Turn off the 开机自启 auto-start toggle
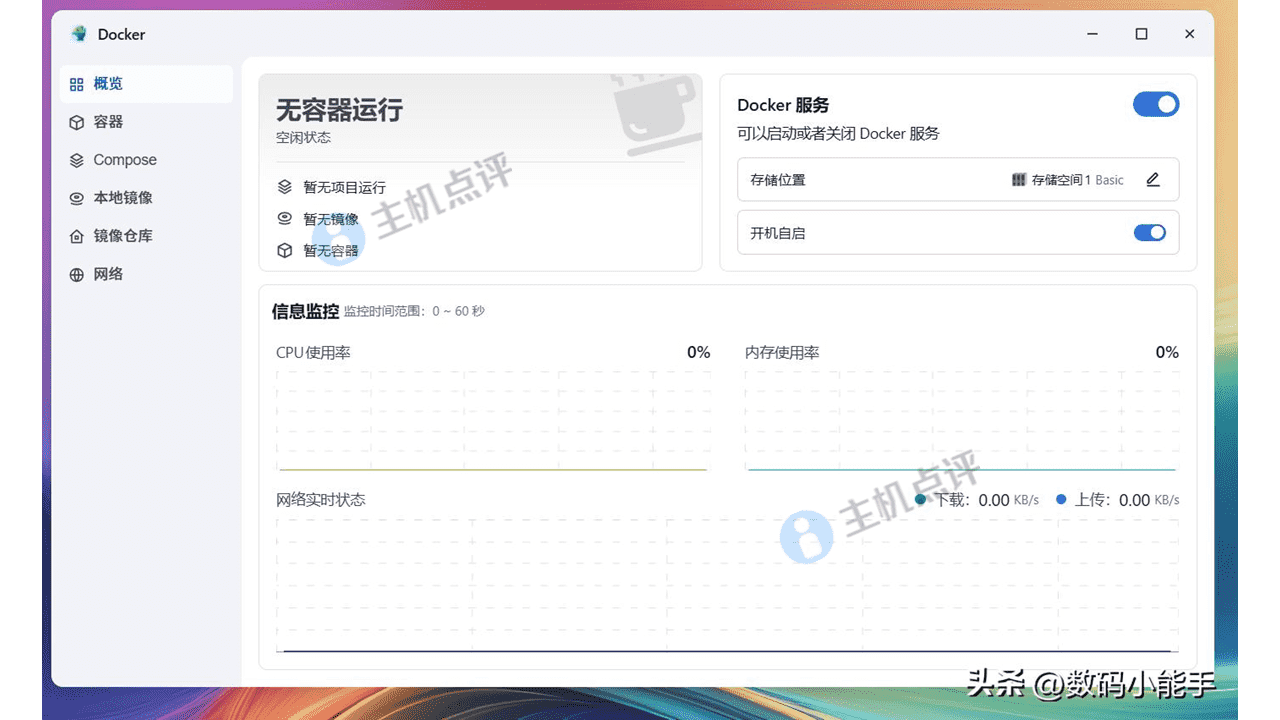This screenshot has width=1280, height=720. pyautogui.click(x=1150, y=232)
